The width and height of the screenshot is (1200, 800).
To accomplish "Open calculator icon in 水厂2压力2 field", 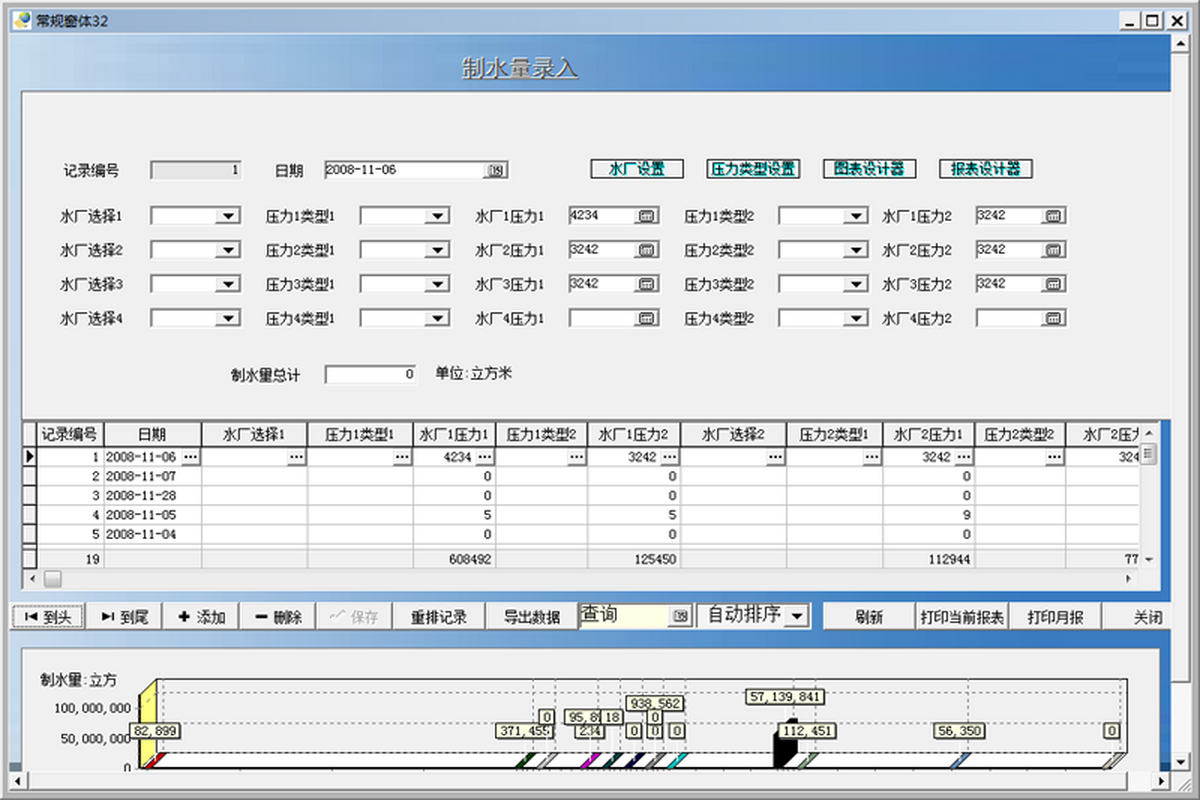I will [x=1053, y=249].
